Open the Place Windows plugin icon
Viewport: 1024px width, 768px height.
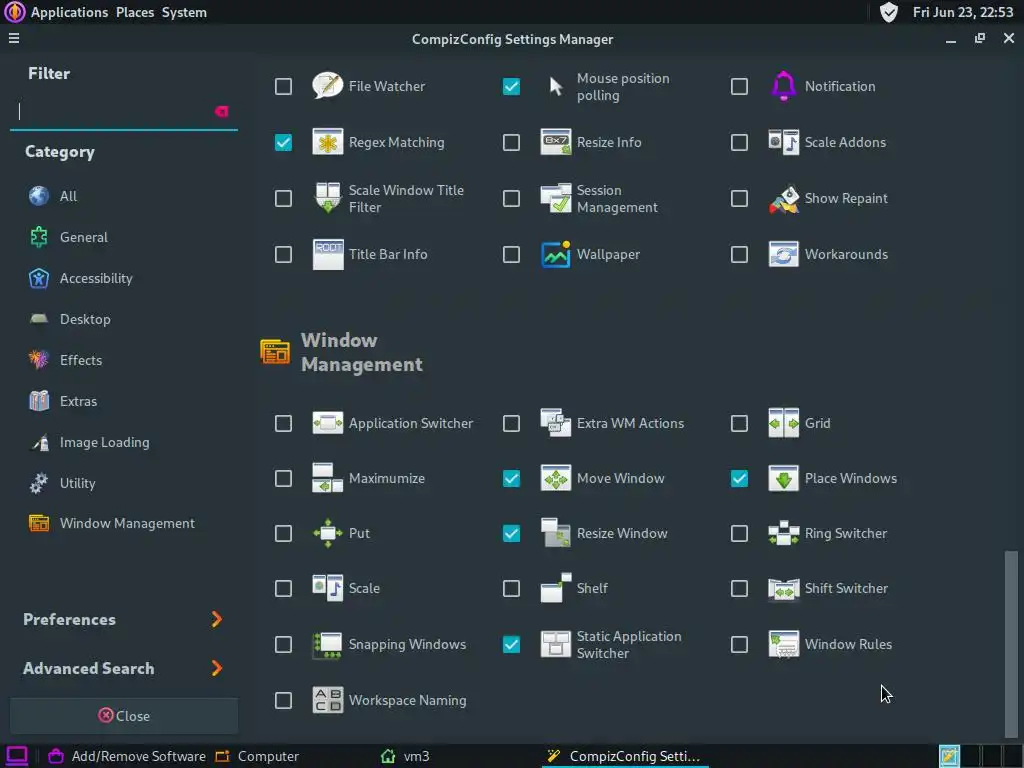coord(783,478)
